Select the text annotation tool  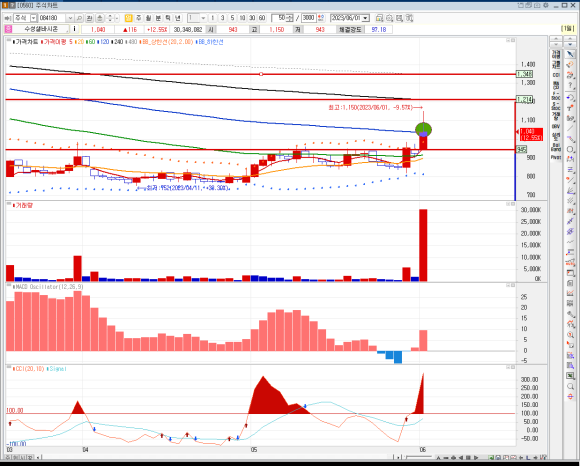[x=570, y=107]
